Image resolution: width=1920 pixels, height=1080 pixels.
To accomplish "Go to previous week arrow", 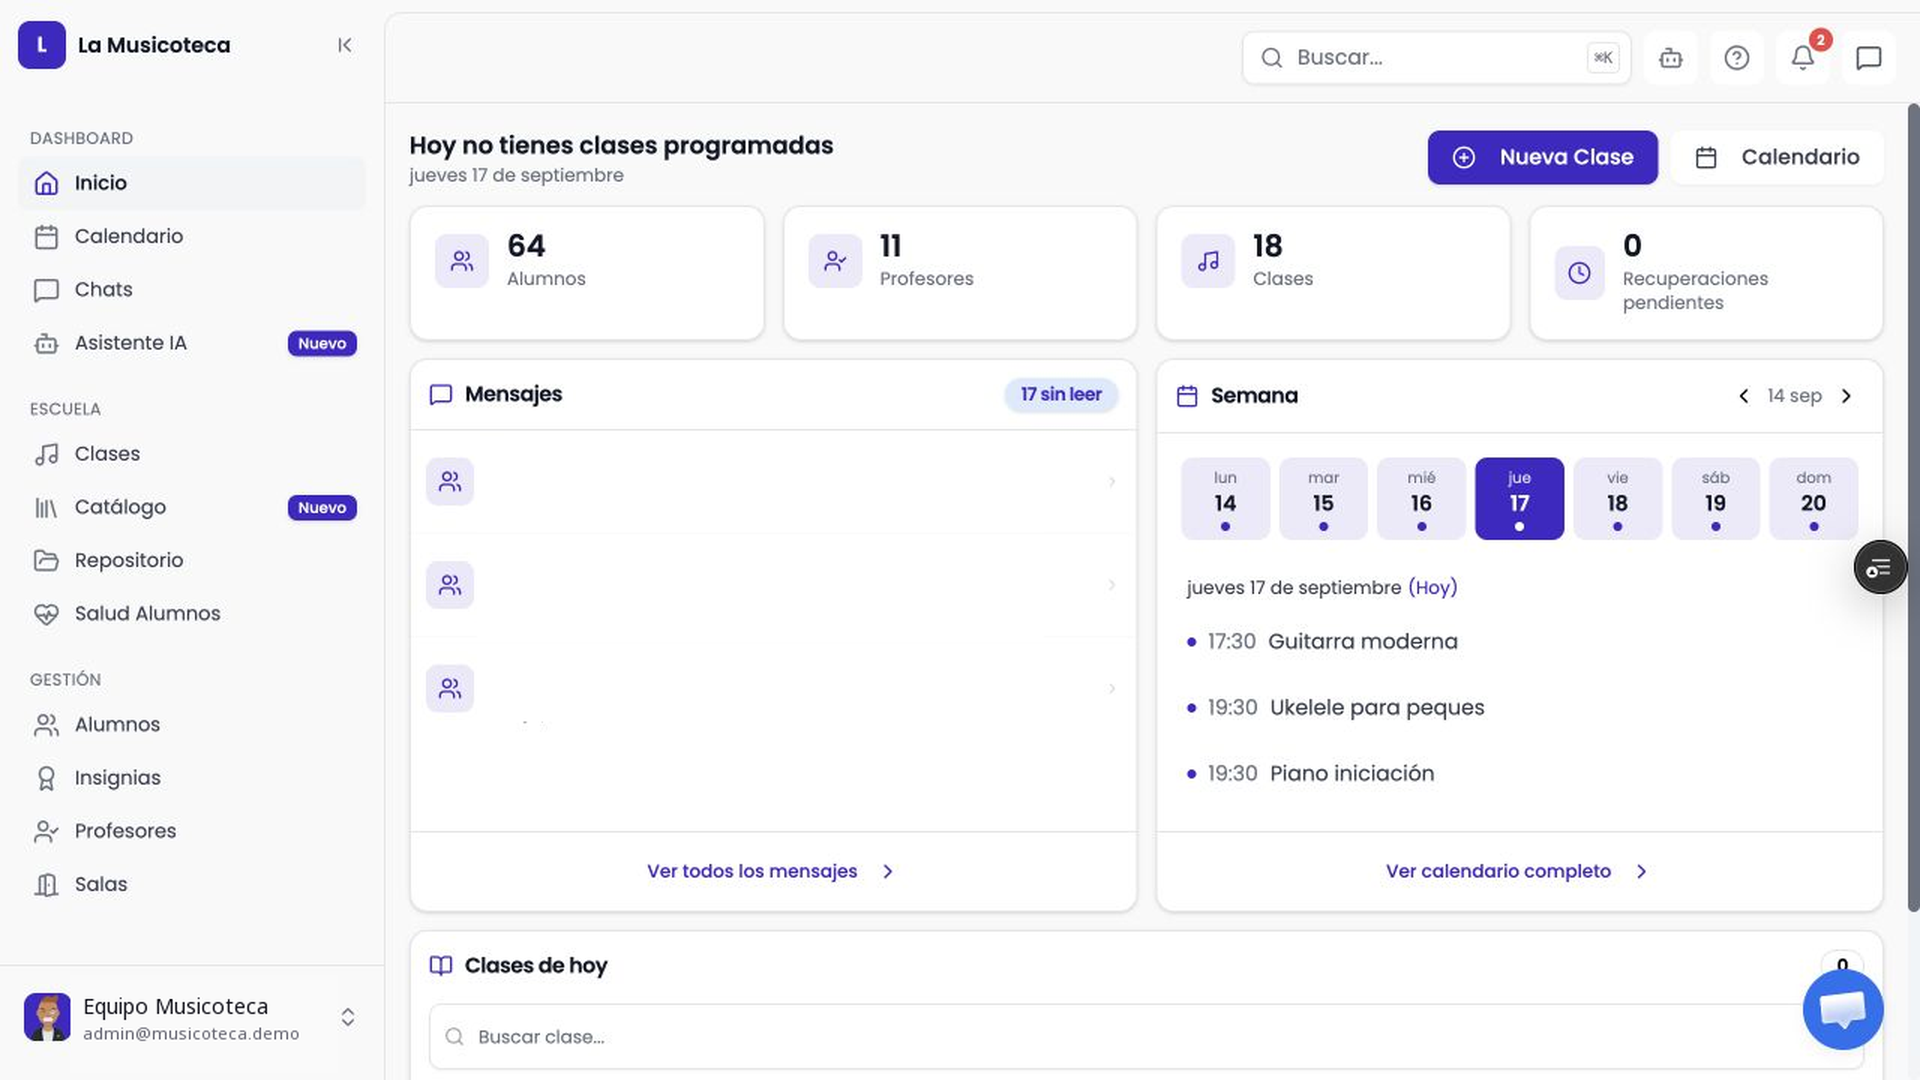I will coord(1743,396).
